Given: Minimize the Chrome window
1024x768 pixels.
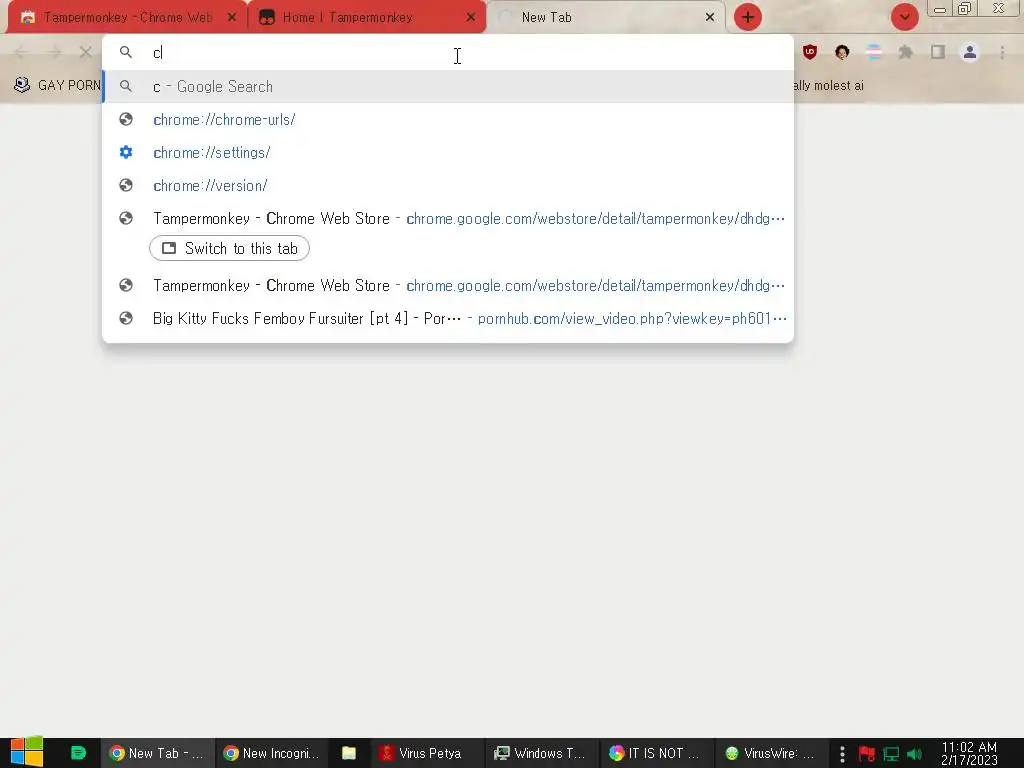Looking at the screenshot, I should (x=940, y=9).
